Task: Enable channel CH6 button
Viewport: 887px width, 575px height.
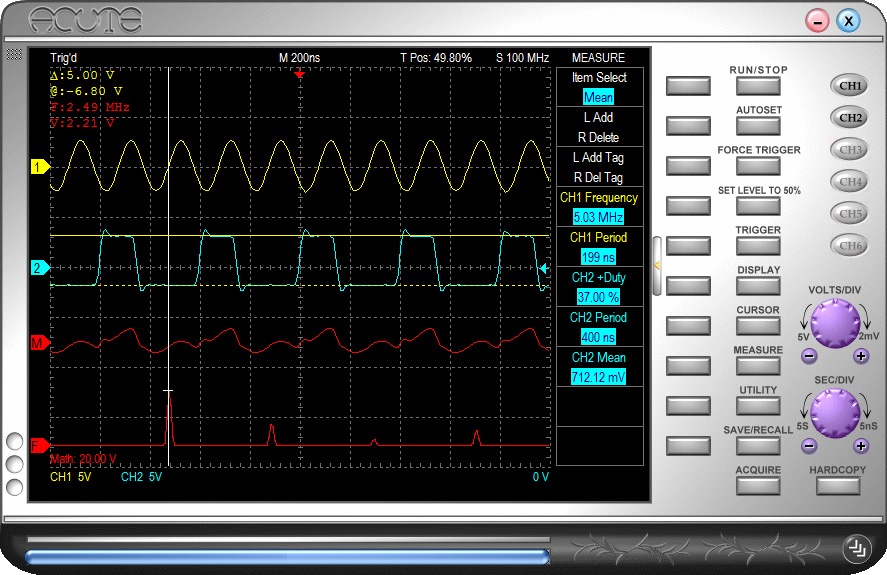Action: (850, 246)
